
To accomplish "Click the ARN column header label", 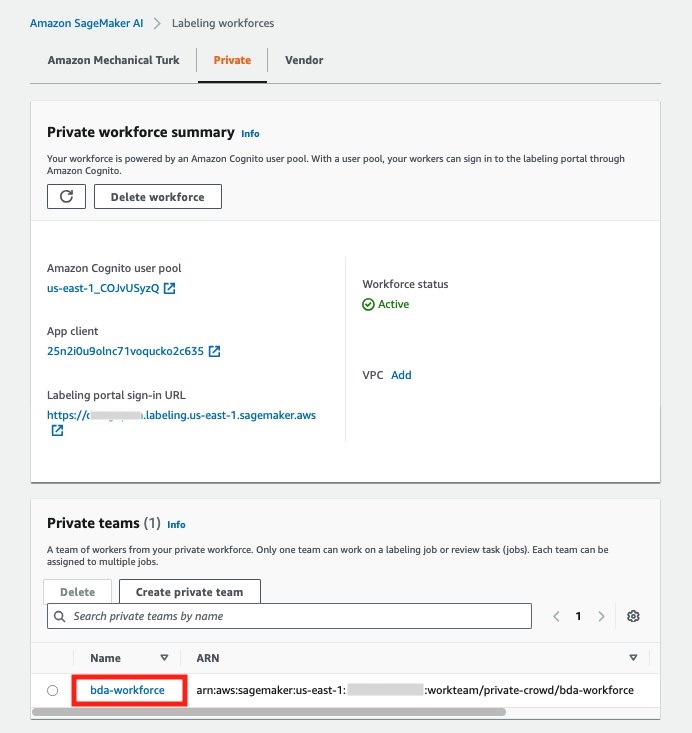I will pyautogui.click(x=208, y=658).
